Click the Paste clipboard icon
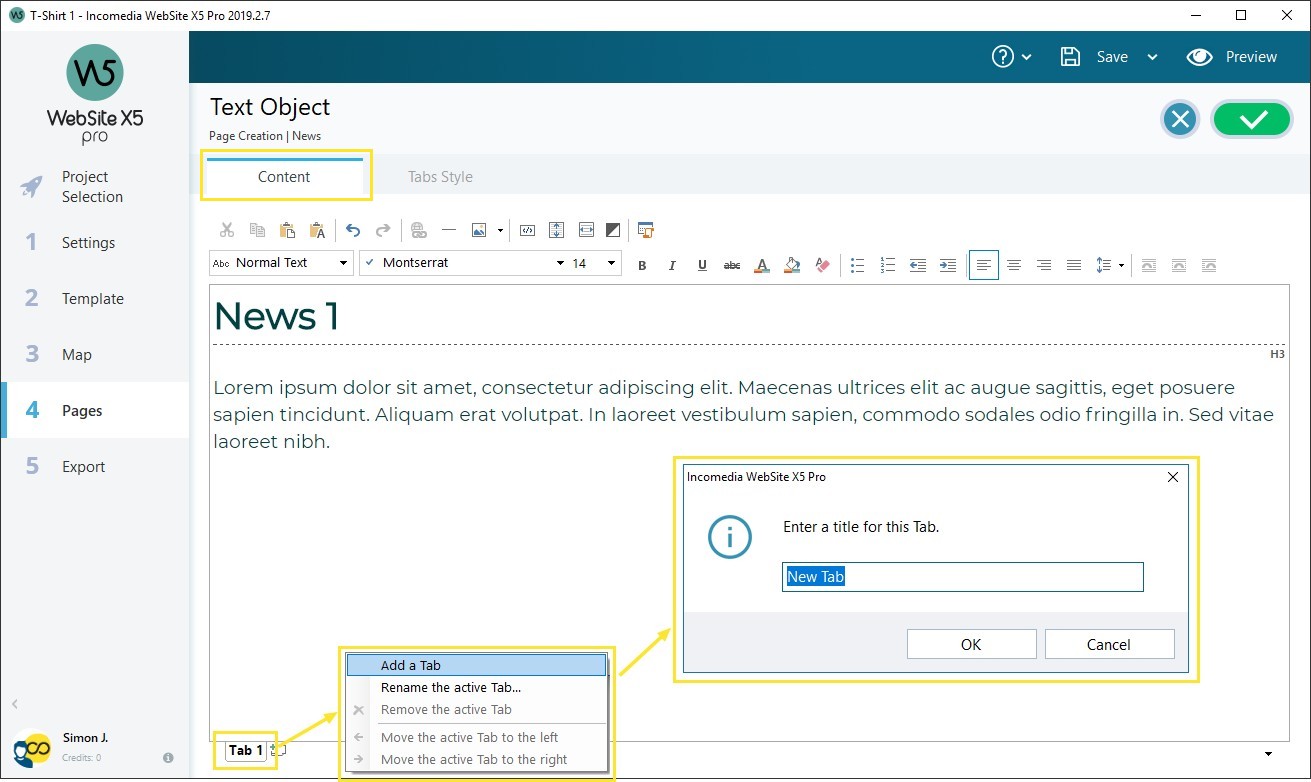Viewport: 1311px width, 782px height. click(x=287, y=230)
